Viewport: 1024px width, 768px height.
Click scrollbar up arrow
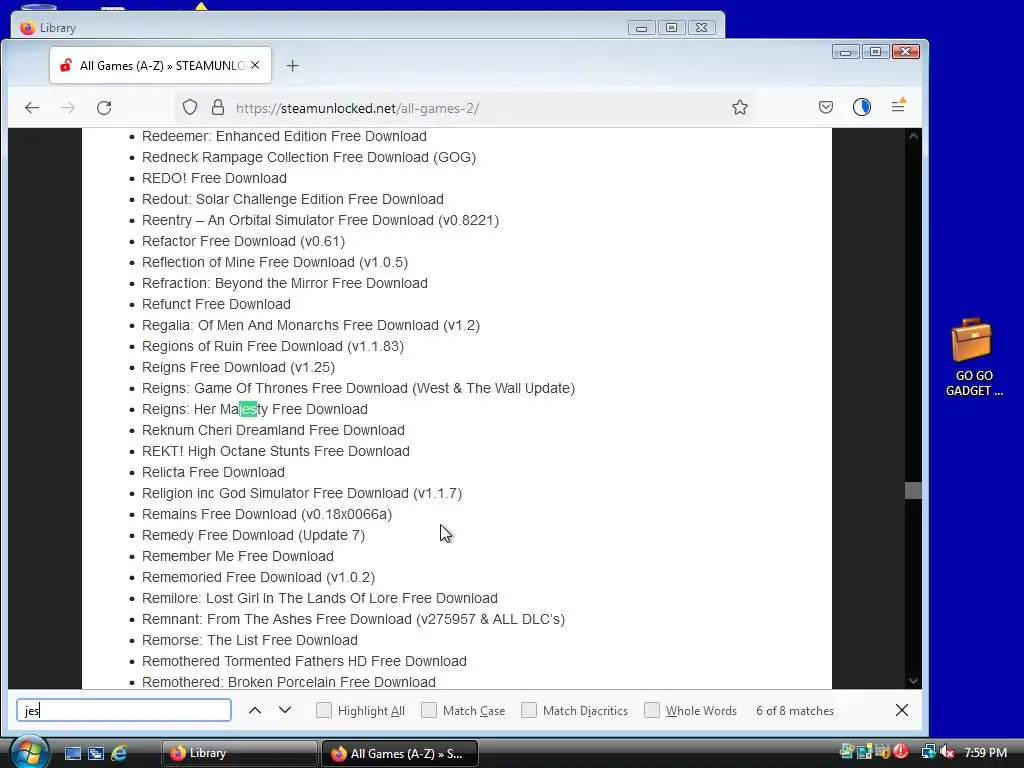tap(913, 136)
